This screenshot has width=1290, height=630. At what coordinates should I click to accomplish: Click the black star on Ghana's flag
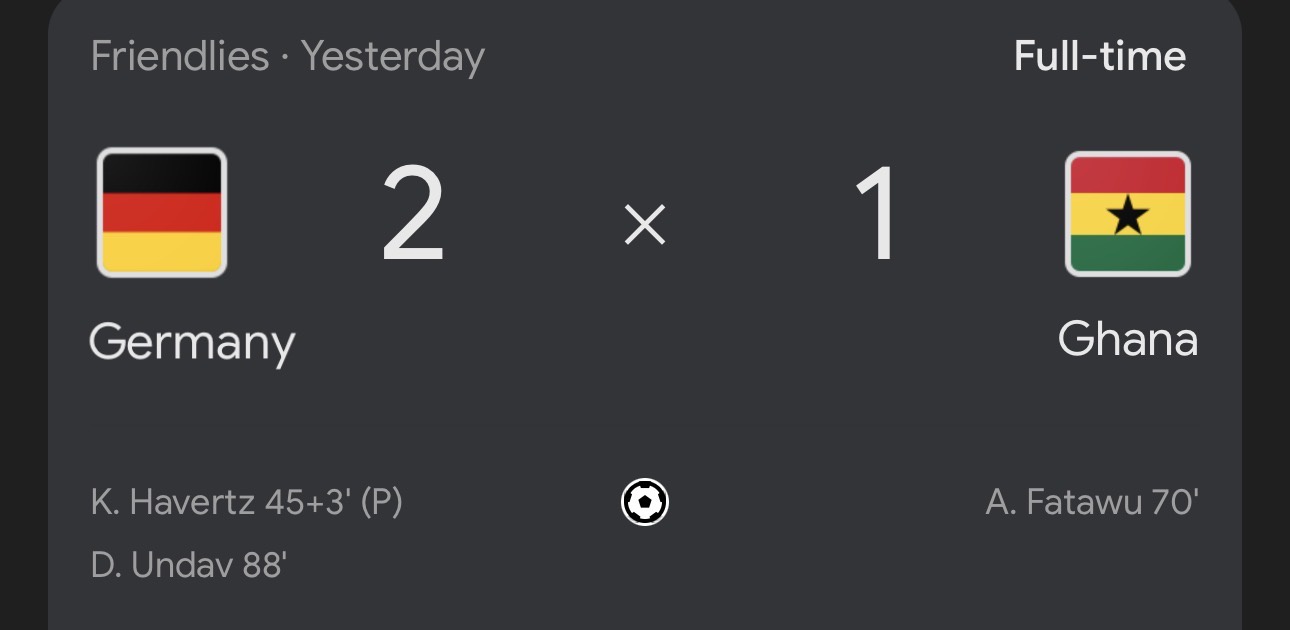1128,214
